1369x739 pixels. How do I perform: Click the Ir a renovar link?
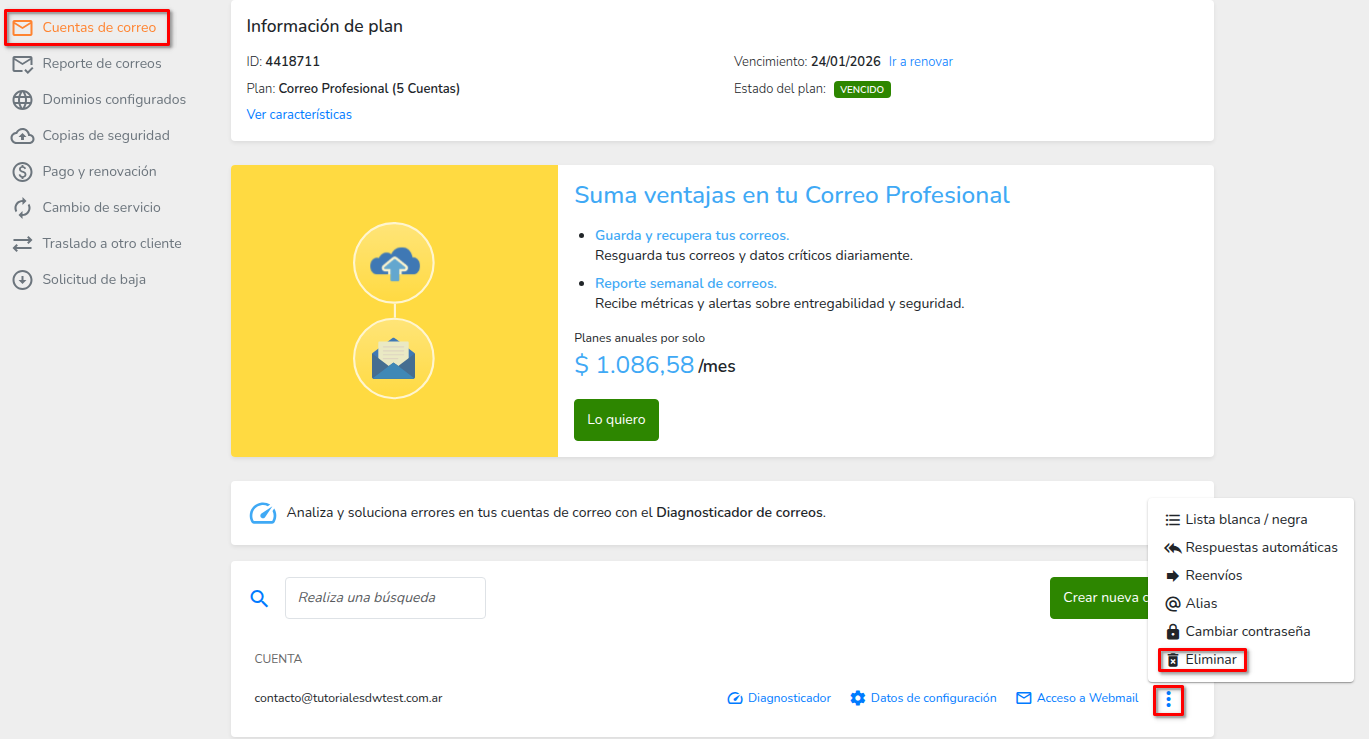(920, 62)
